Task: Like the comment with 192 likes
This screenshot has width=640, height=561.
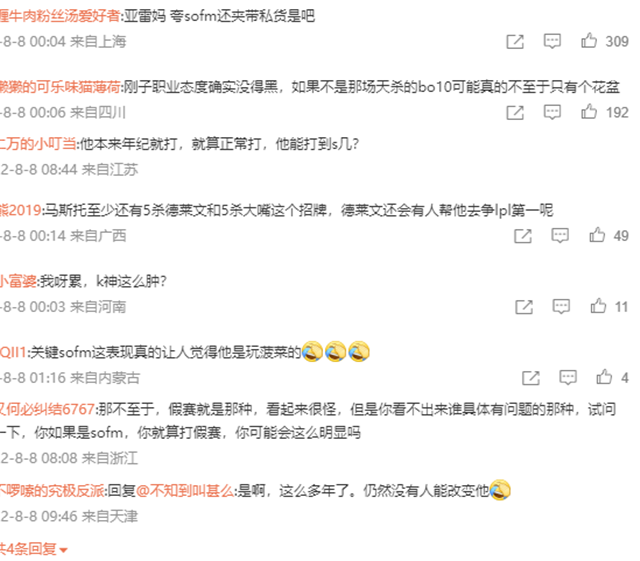Action: click(x=589, y=112)
